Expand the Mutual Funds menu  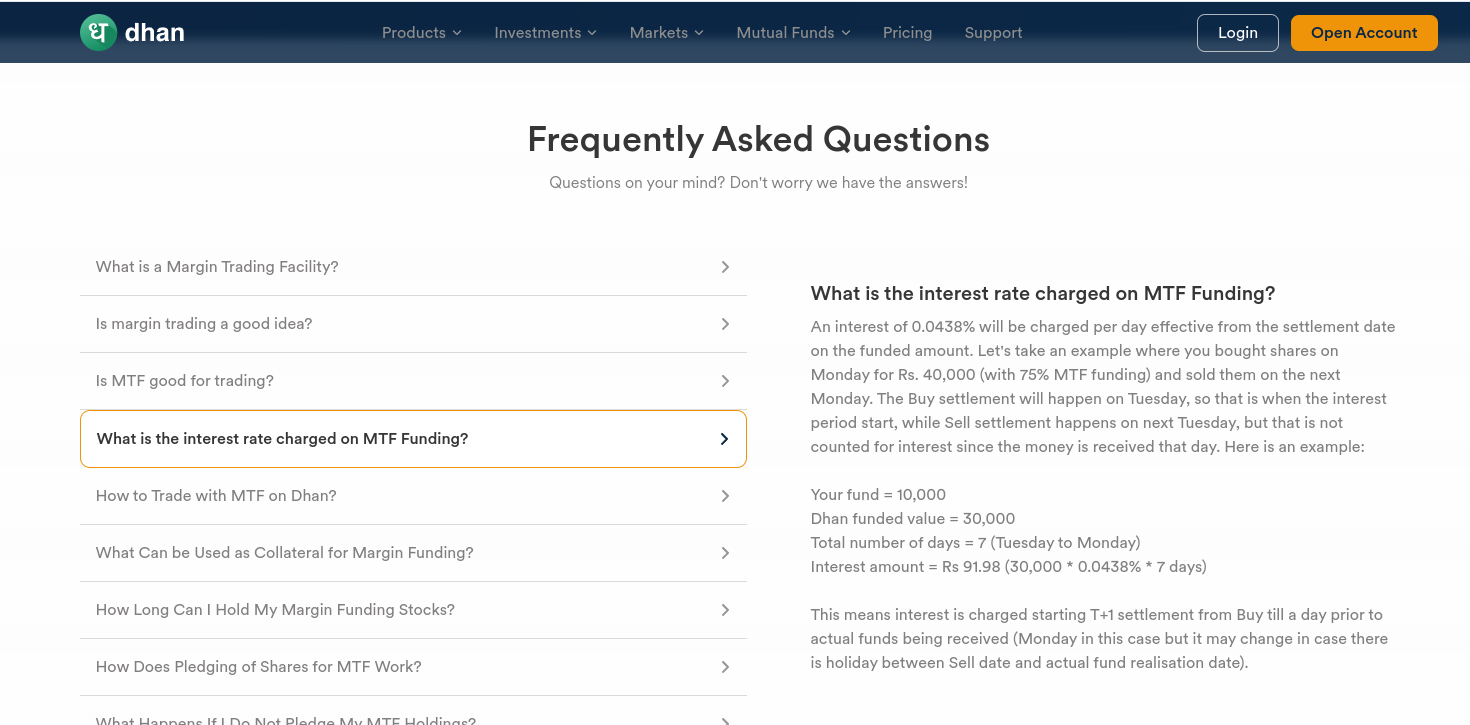point(793,33)
